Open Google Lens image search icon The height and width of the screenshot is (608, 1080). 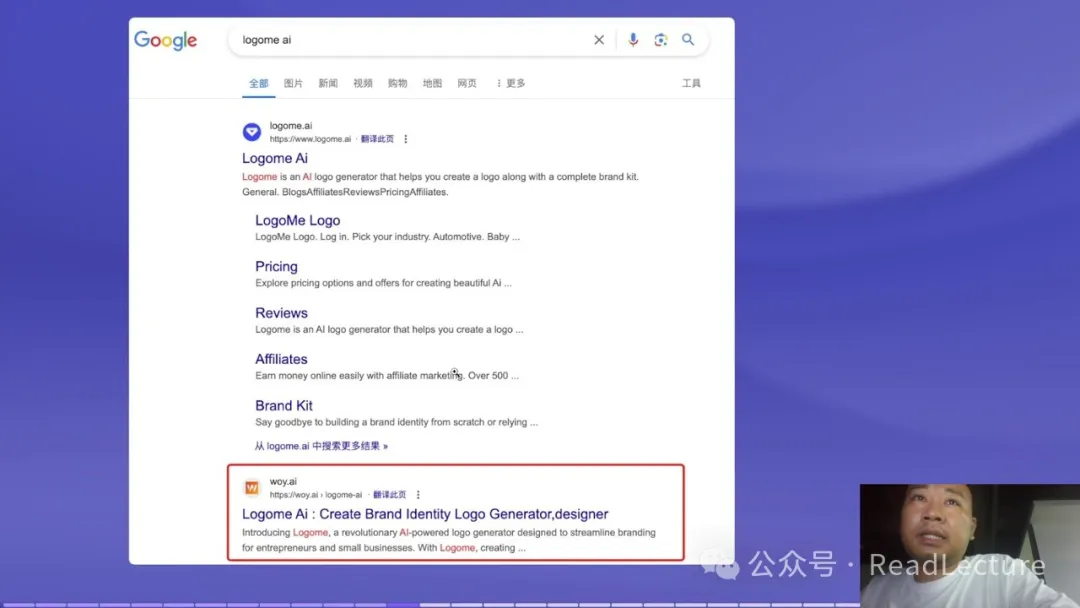coord(660,40)
